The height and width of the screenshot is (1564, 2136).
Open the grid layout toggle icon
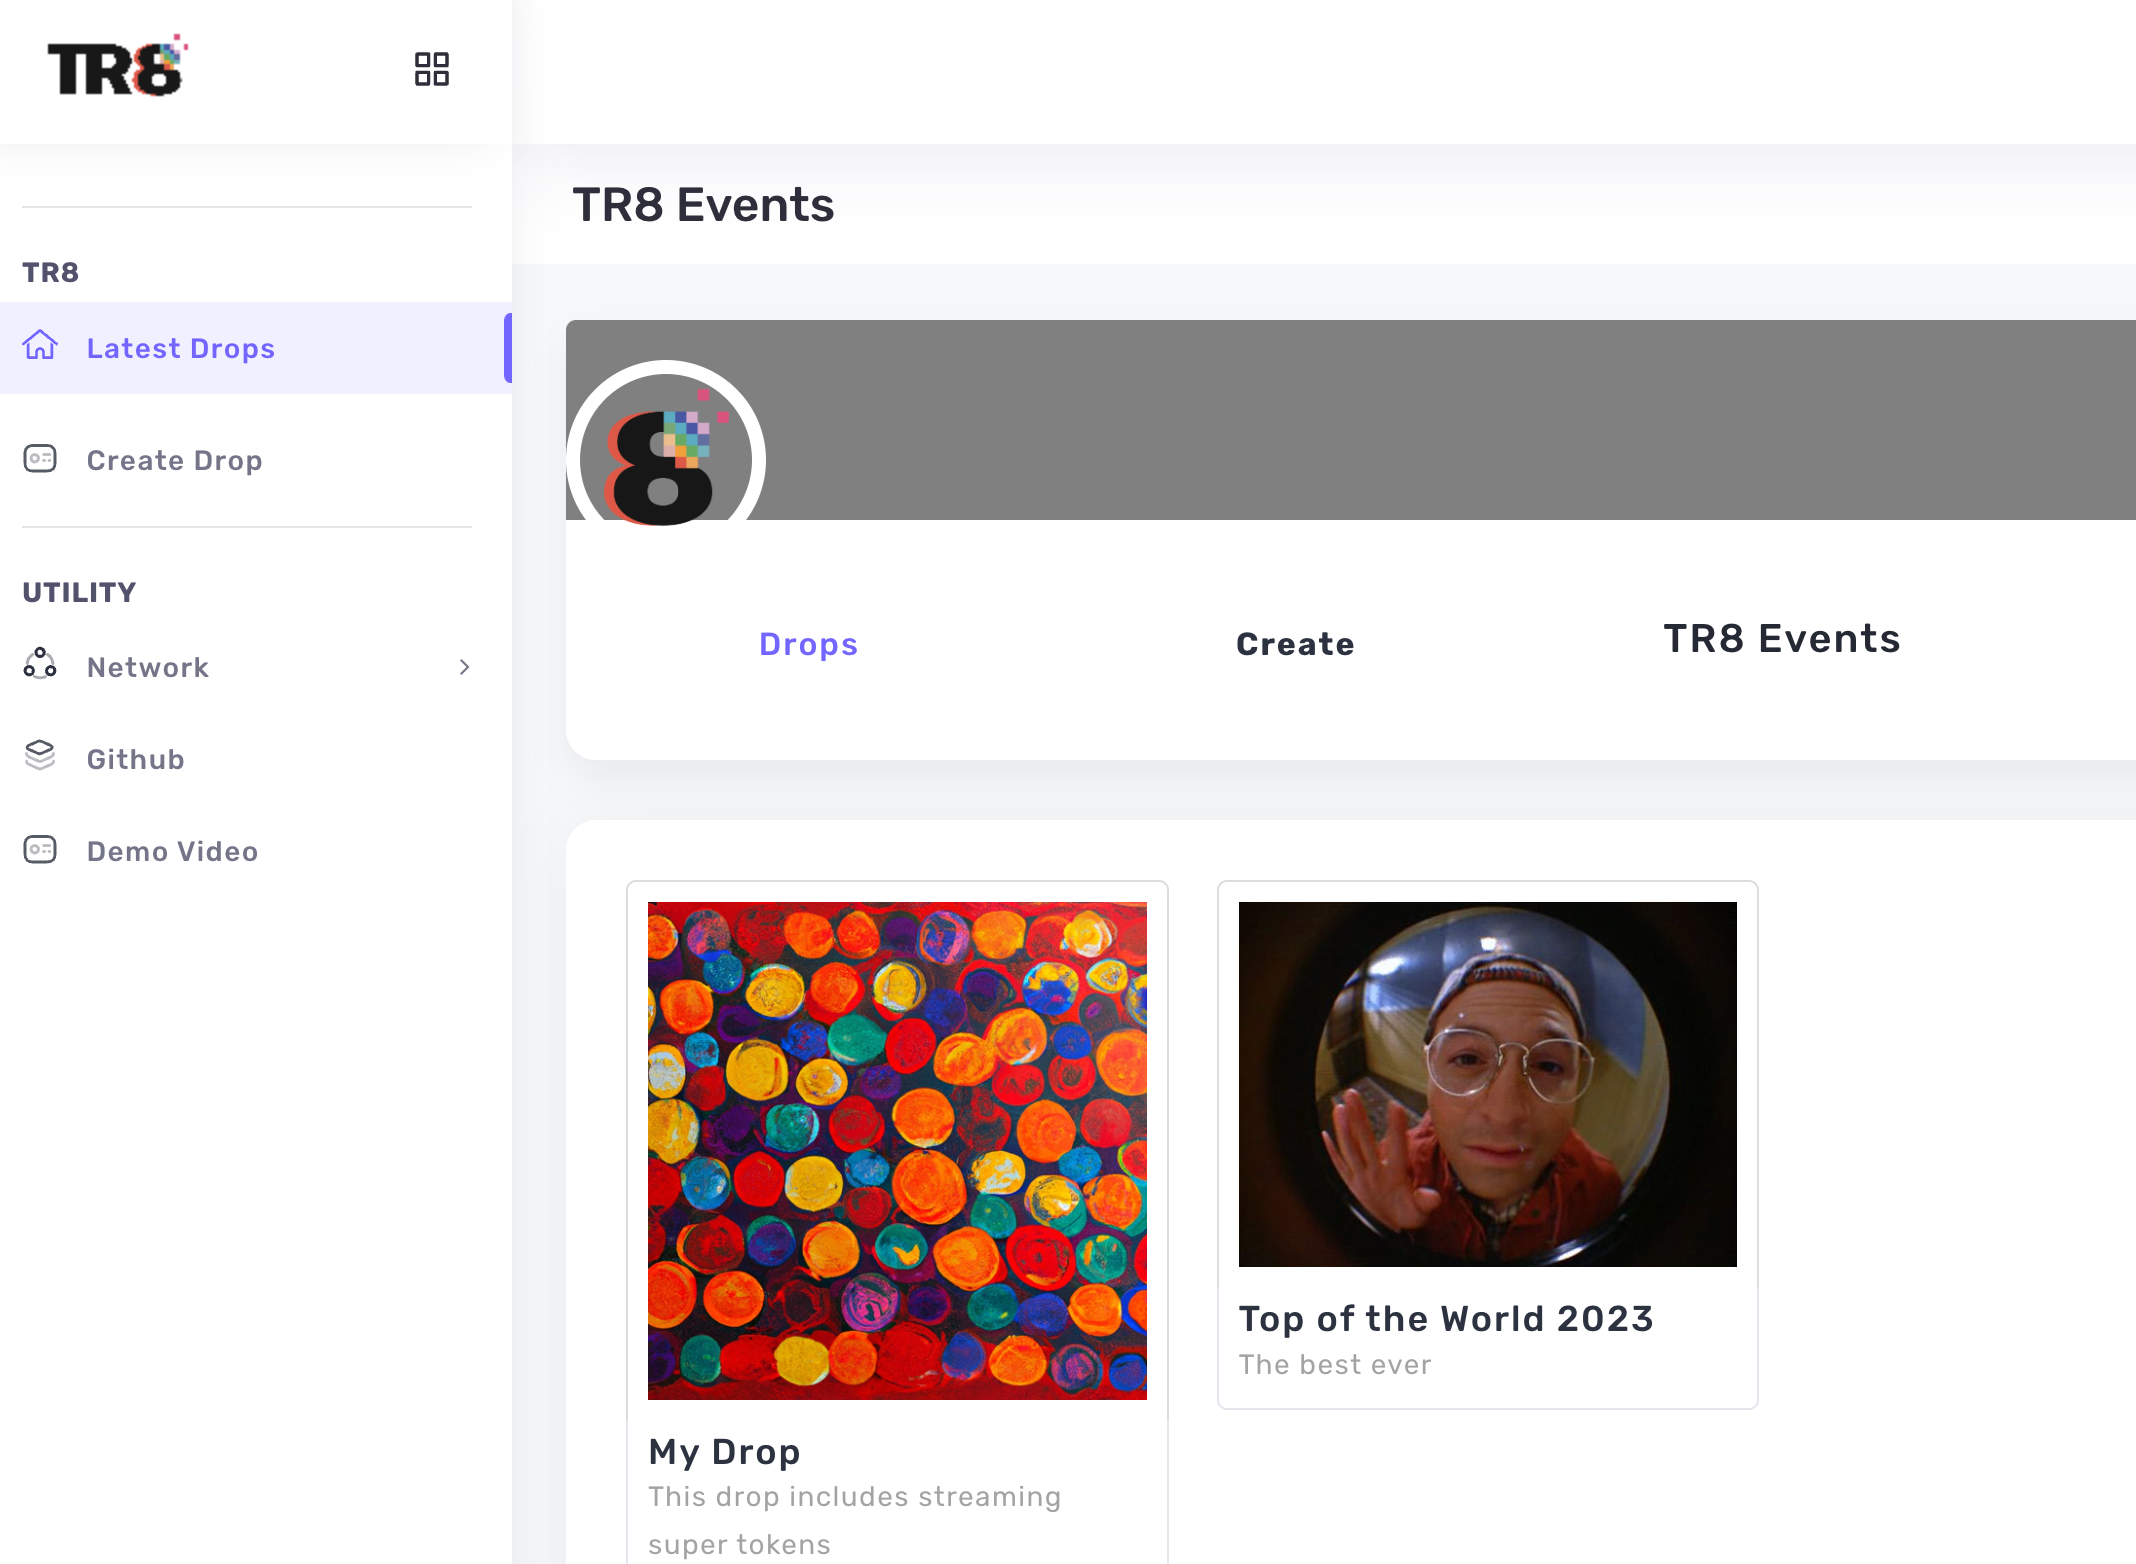tap(432, 69)
